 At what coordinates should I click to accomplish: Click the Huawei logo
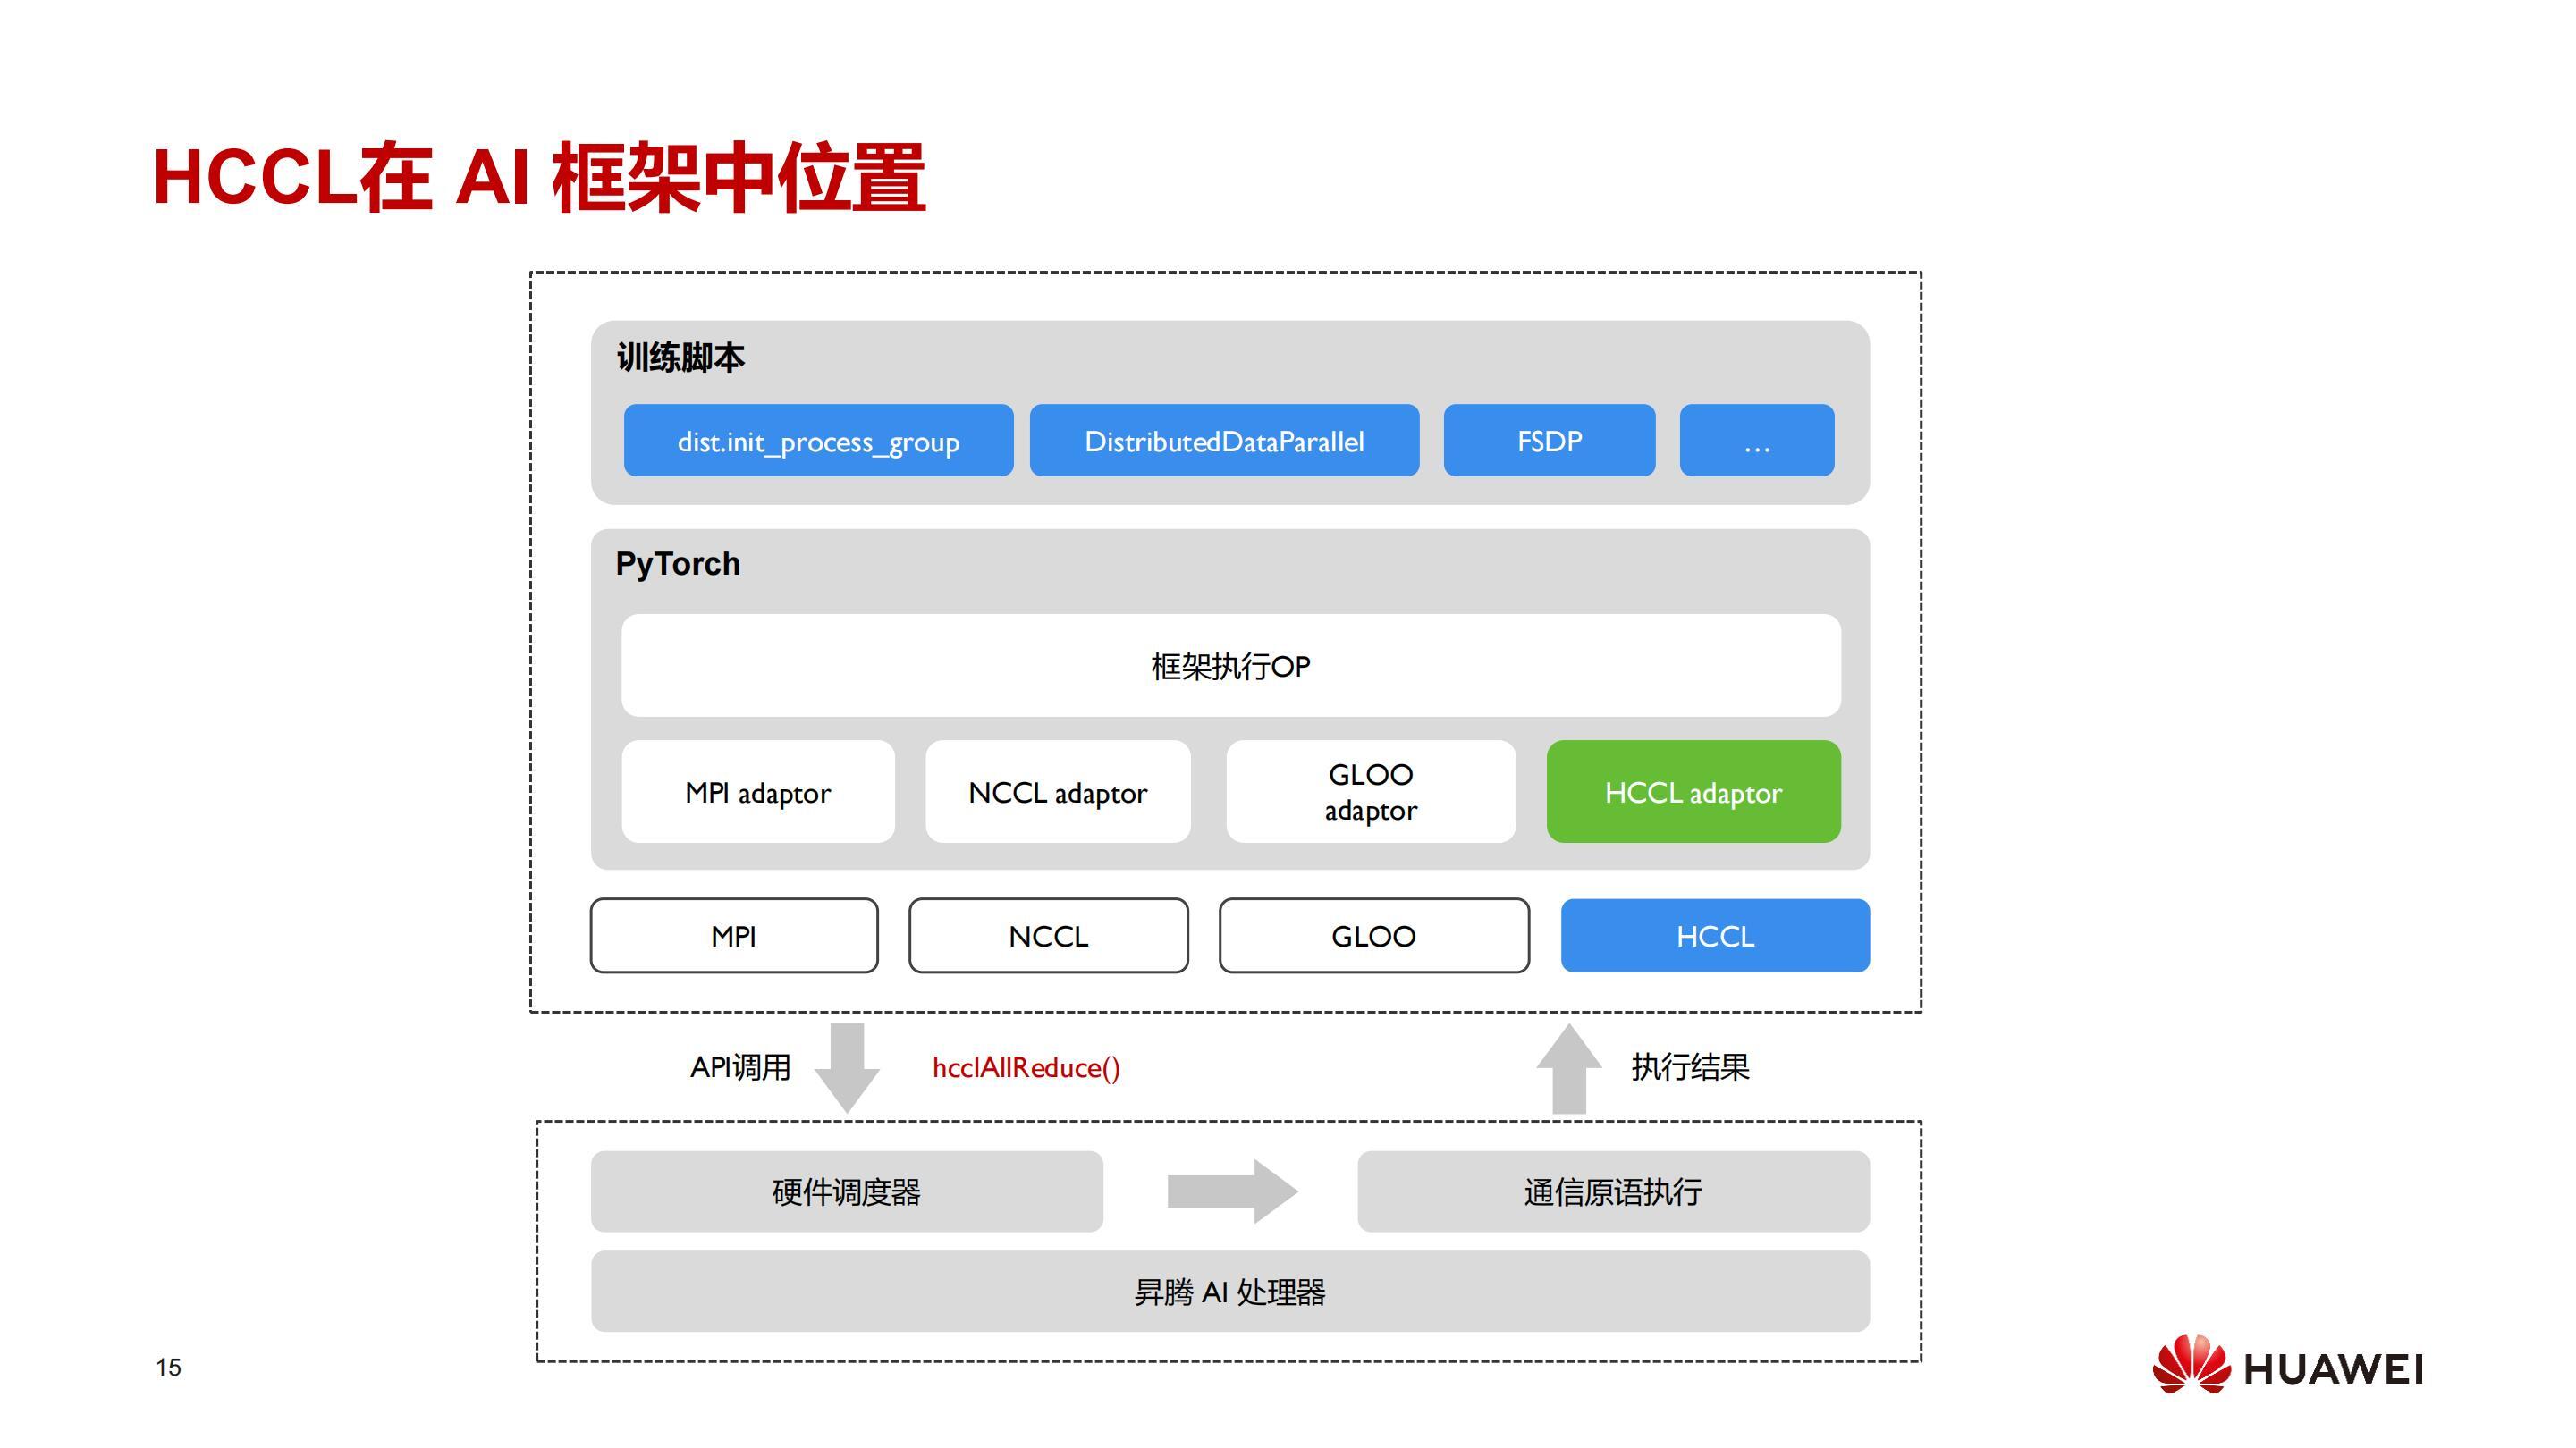[2287, 1365]
